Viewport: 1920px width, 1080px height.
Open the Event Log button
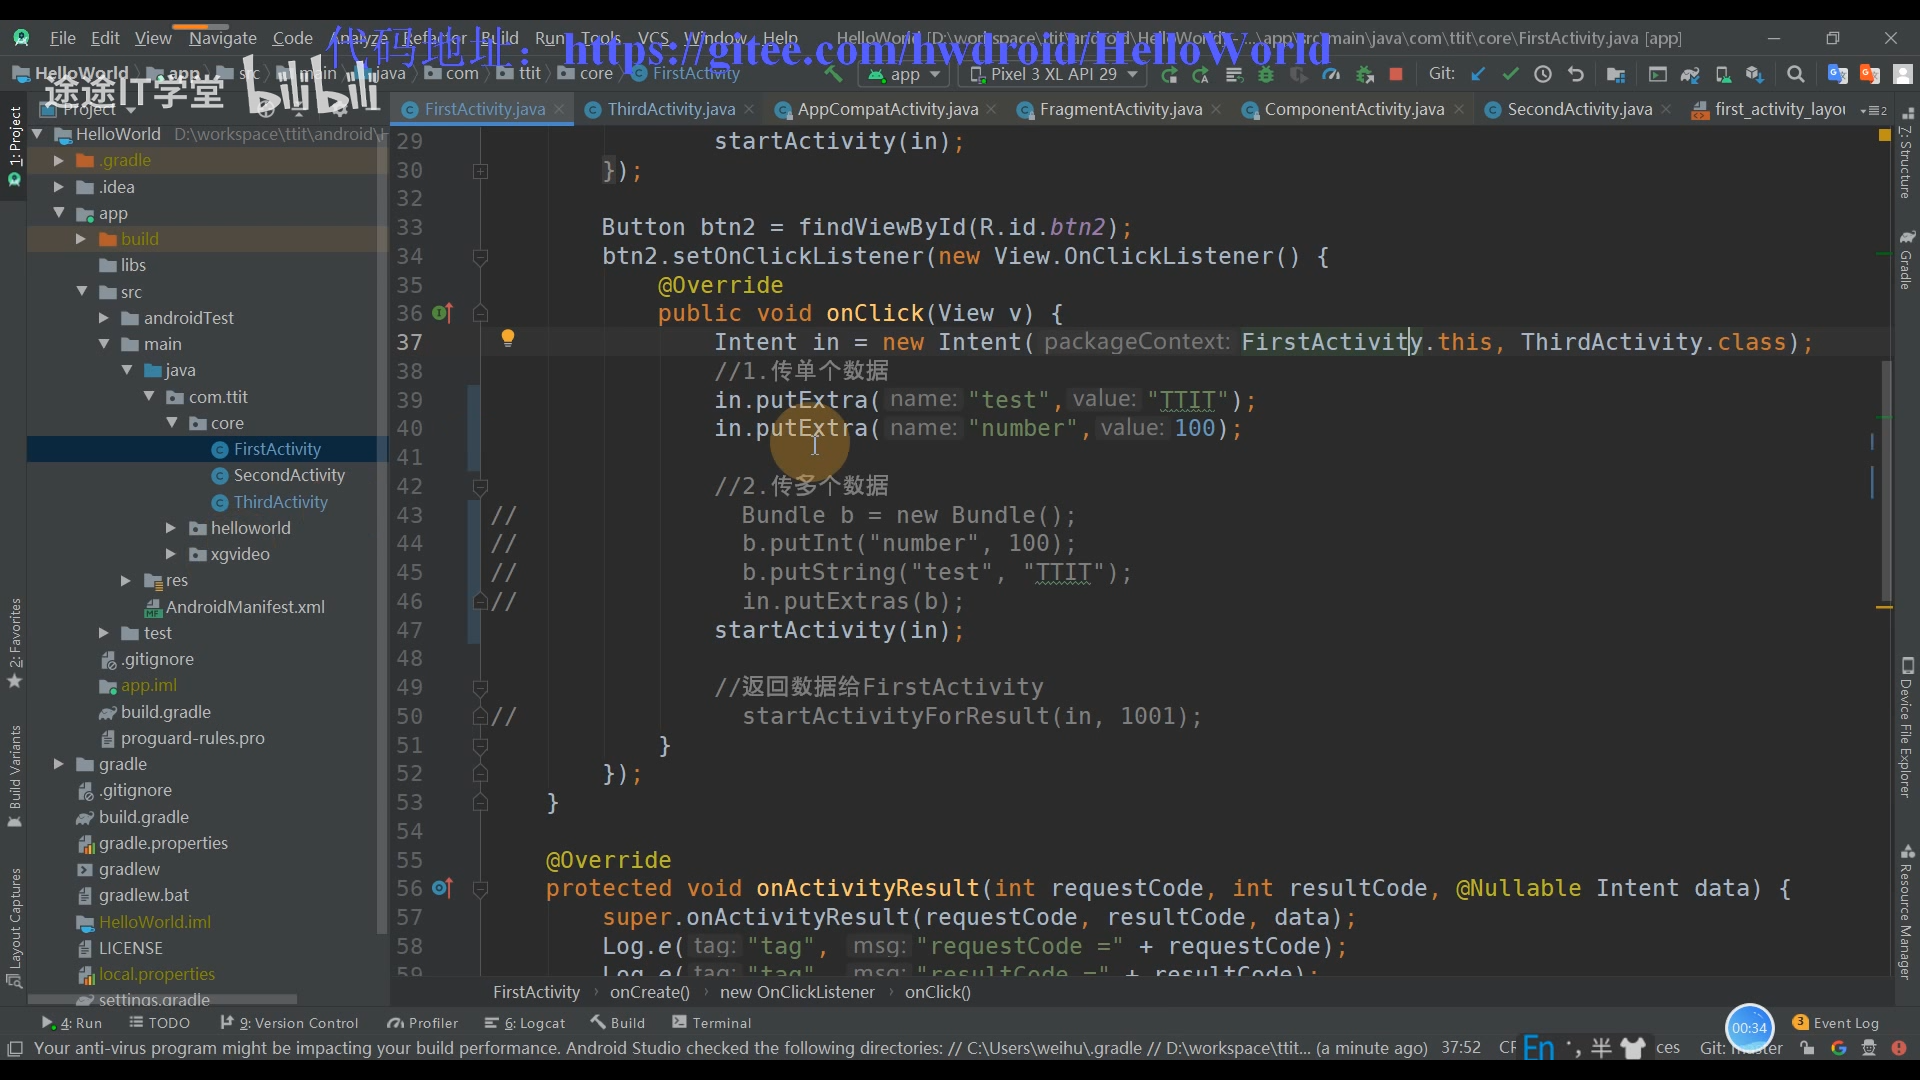click(x=1836, y=1023)
